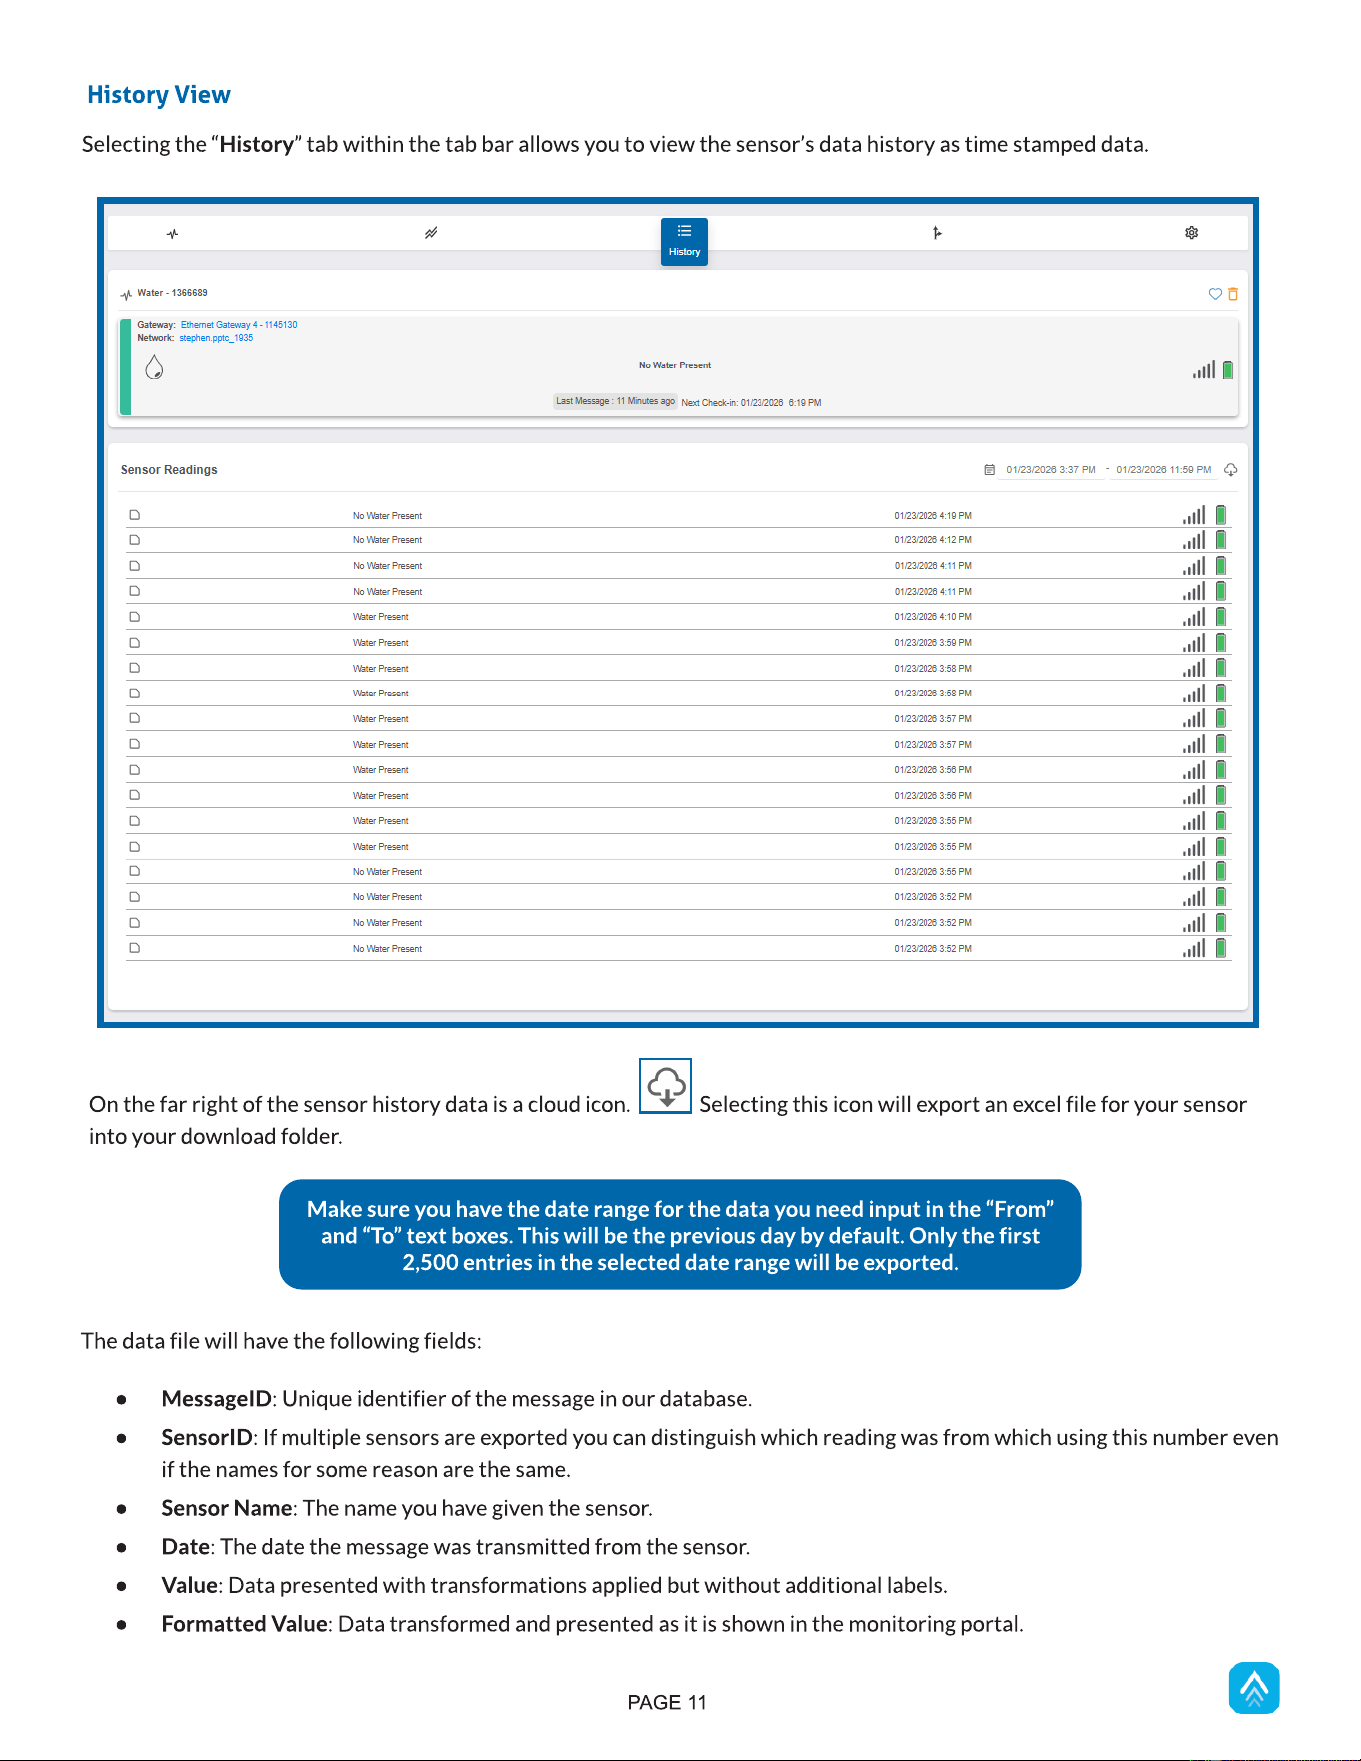Click the note icon on the 3:59 PM row
The height and width of the screenshot is (1761, 1361).
(134, 643)
